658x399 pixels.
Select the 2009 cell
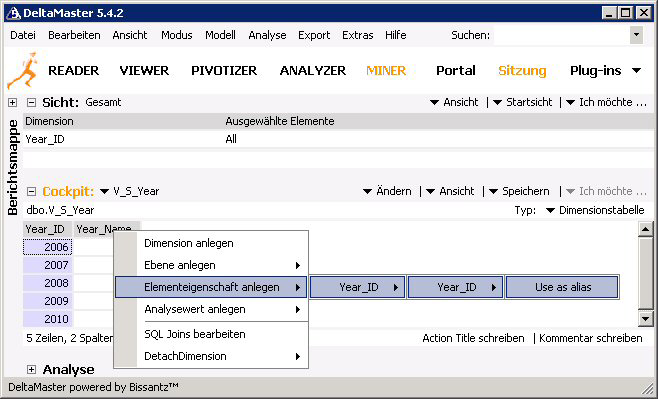tap(47, 301)
